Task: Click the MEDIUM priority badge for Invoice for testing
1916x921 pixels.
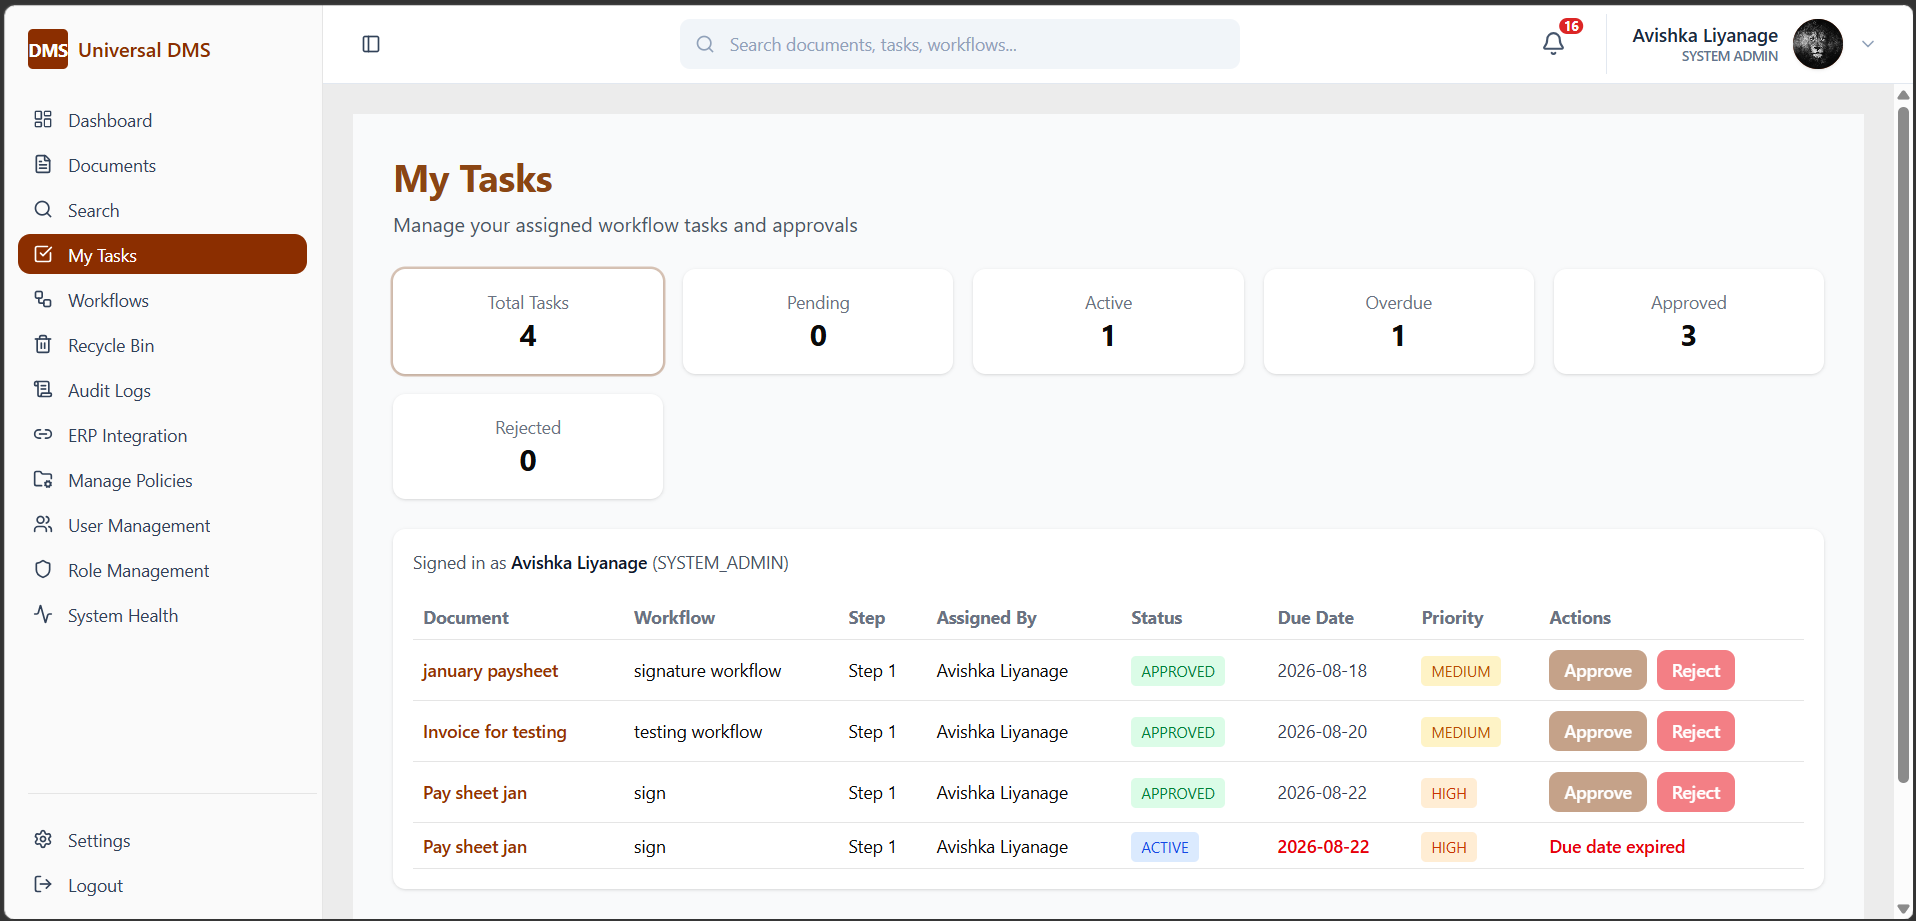Action: click(1460, 732)
